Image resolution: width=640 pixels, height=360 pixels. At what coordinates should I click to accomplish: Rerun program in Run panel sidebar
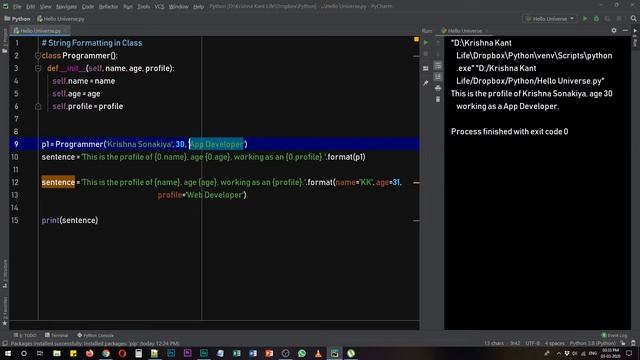(x=426, y=42)
